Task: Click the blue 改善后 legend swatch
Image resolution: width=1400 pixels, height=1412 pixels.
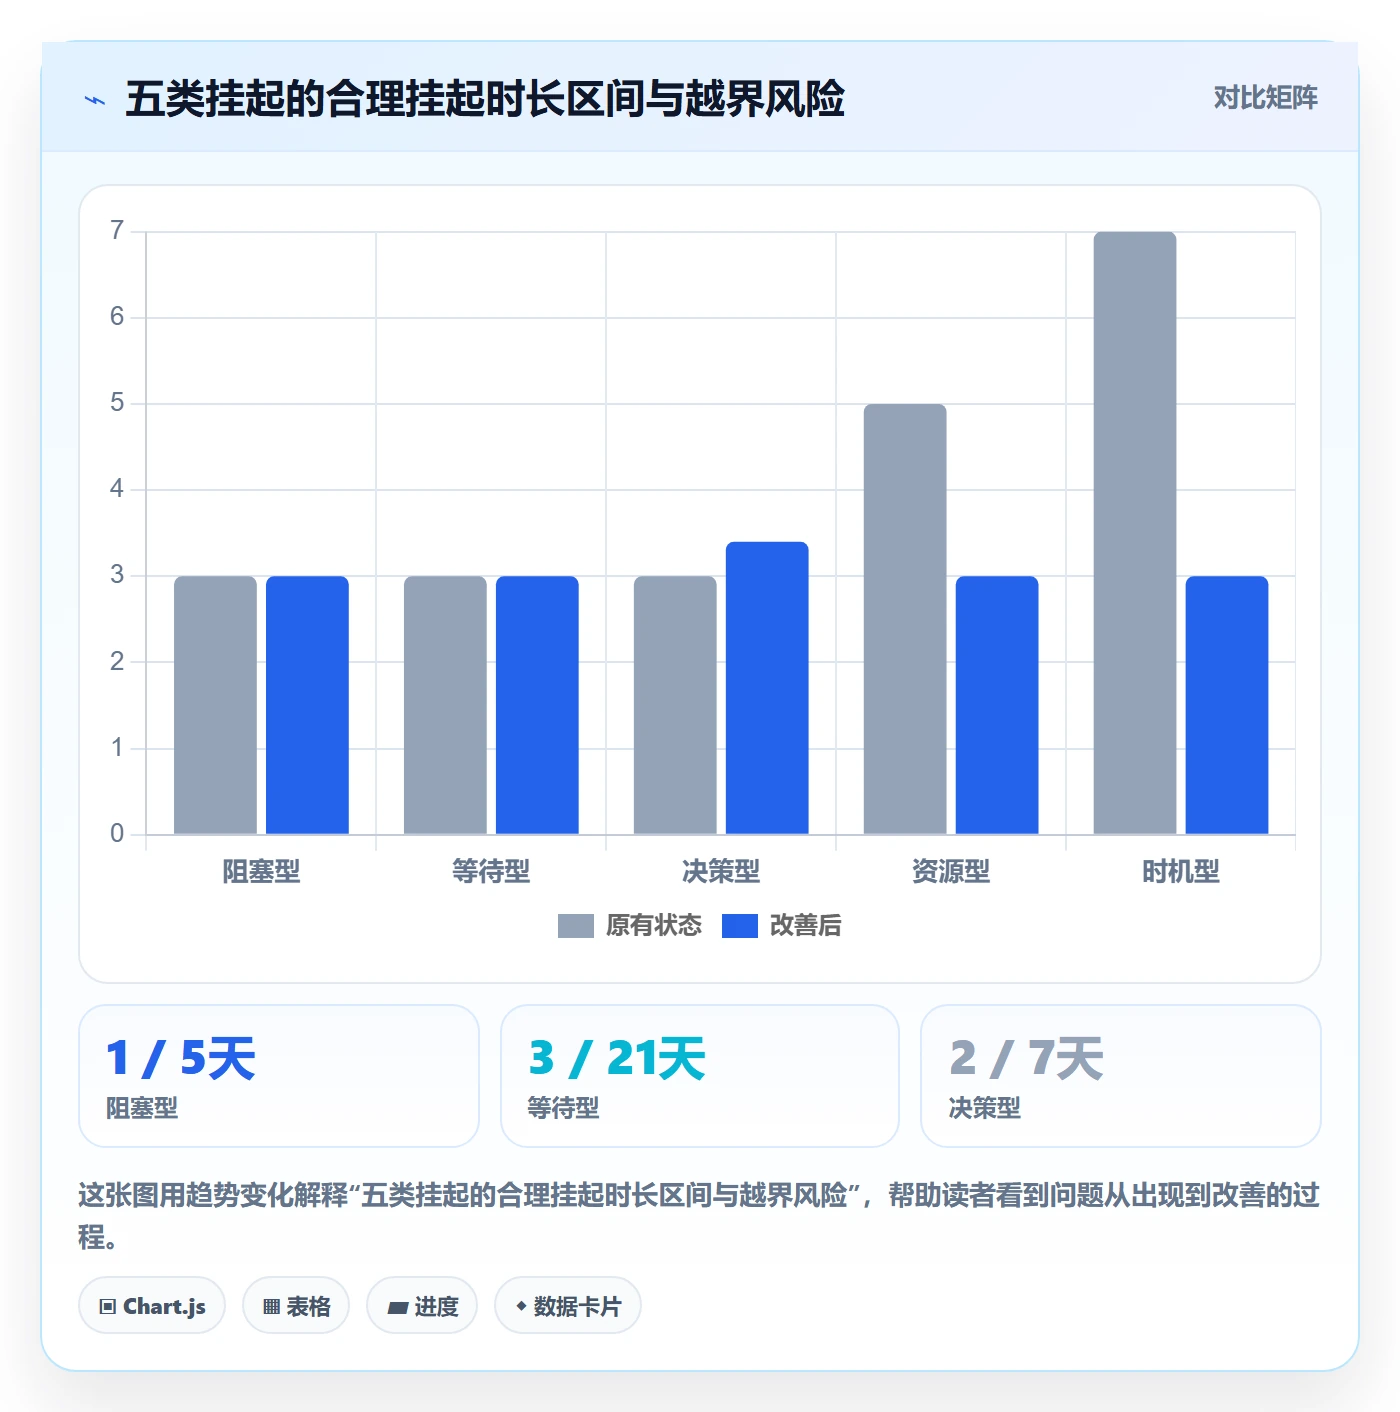Action: pyautogui.click(x=740, y=926)
